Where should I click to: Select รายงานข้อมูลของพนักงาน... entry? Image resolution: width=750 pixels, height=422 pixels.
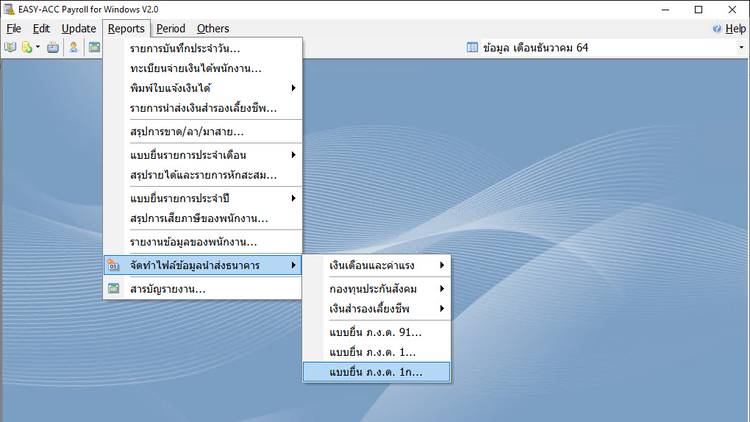(x=203, y=242)
